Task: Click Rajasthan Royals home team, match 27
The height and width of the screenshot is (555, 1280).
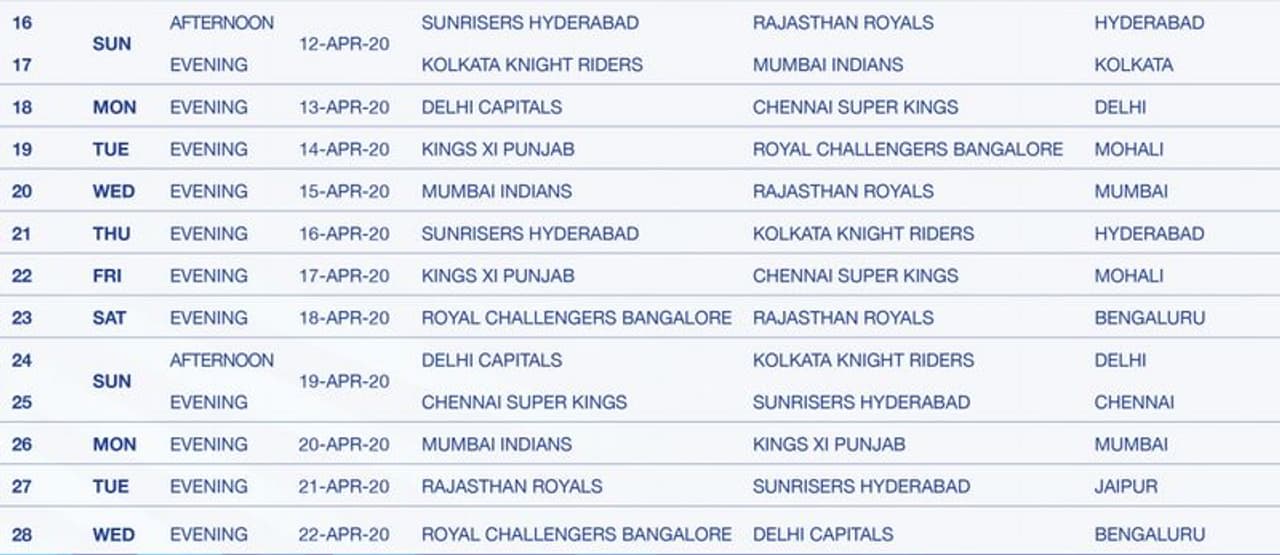Action: (512, 487)
